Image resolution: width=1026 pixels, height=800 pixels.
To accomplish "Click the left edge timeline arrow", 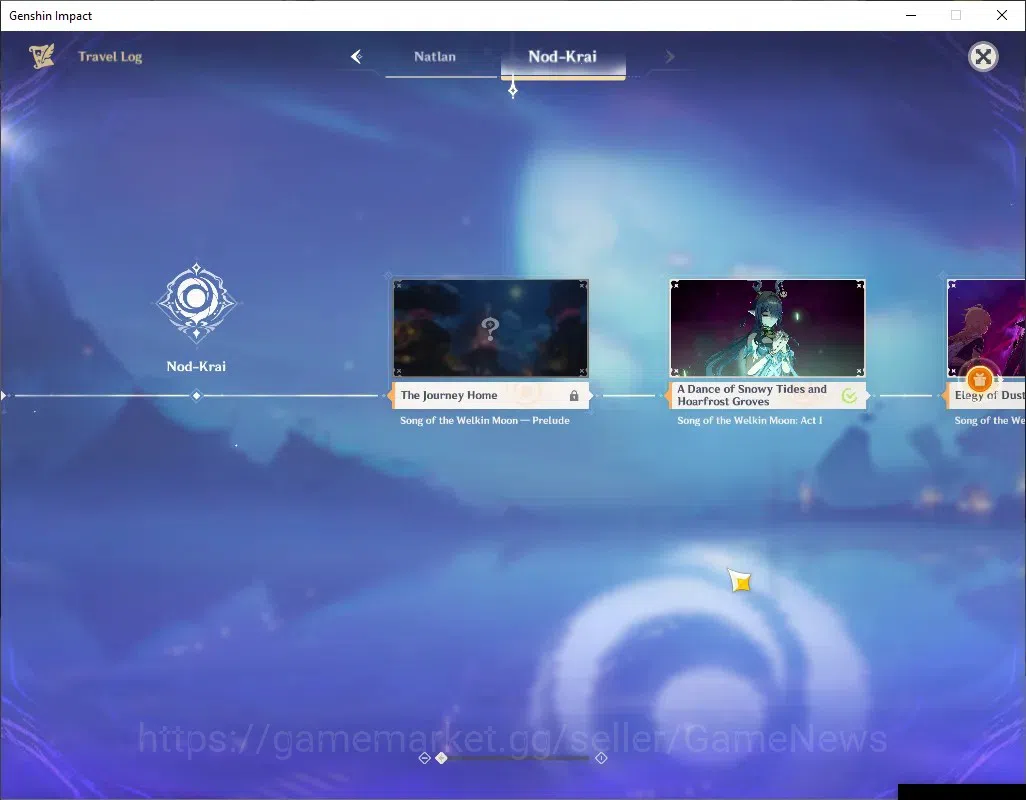I will pyautogui.click(x=4, y=396).
